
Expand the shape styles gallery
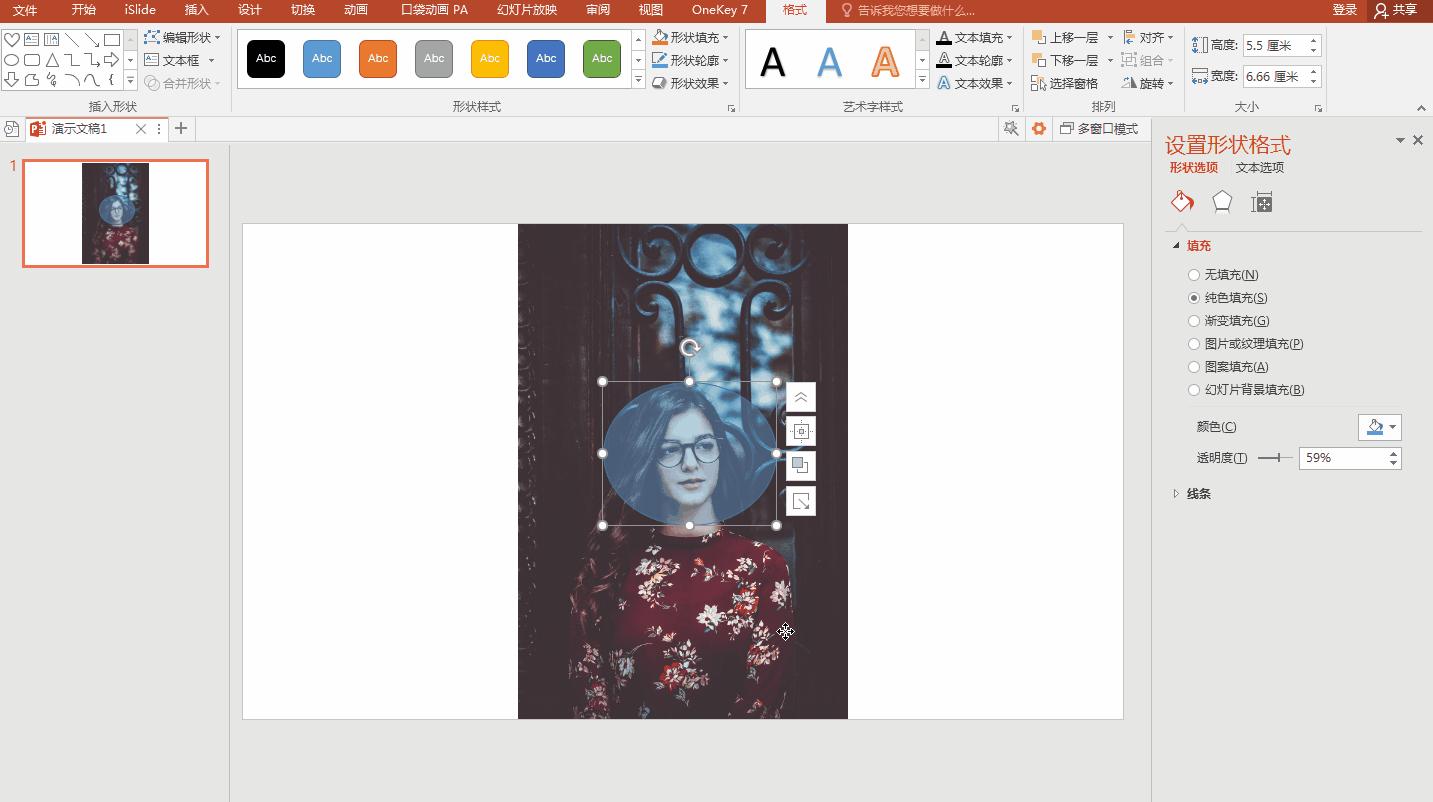click(638, 81)
